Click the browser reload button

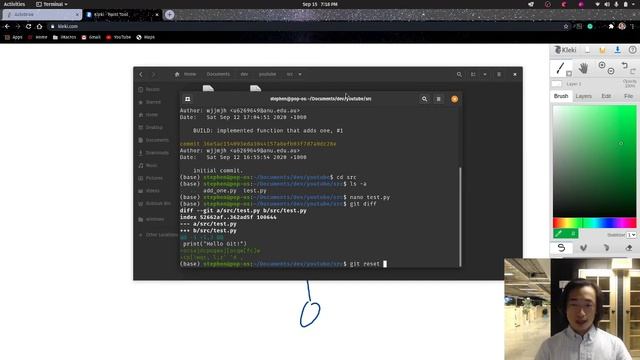click(x=28, y=26)
